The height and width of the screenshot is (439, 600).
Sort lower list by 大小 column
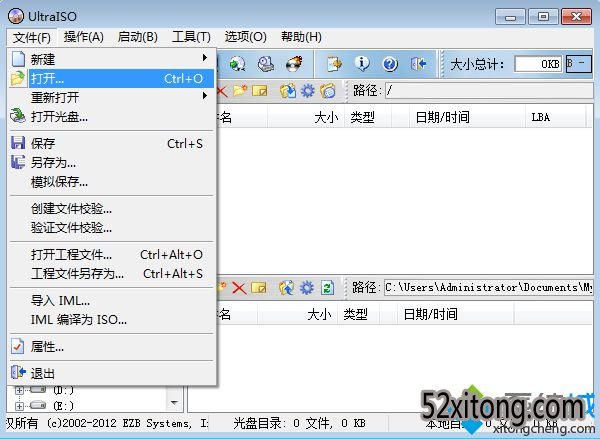297,315
